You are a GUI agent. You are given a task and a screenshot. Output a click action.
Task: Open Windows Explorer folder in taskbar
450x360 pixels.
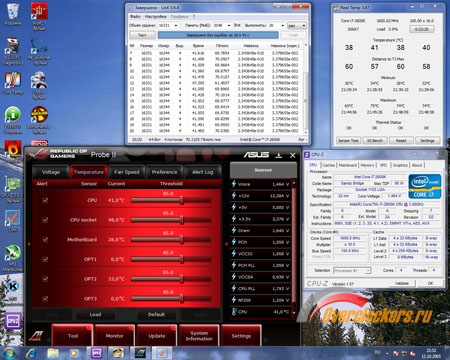coord(53,353)
